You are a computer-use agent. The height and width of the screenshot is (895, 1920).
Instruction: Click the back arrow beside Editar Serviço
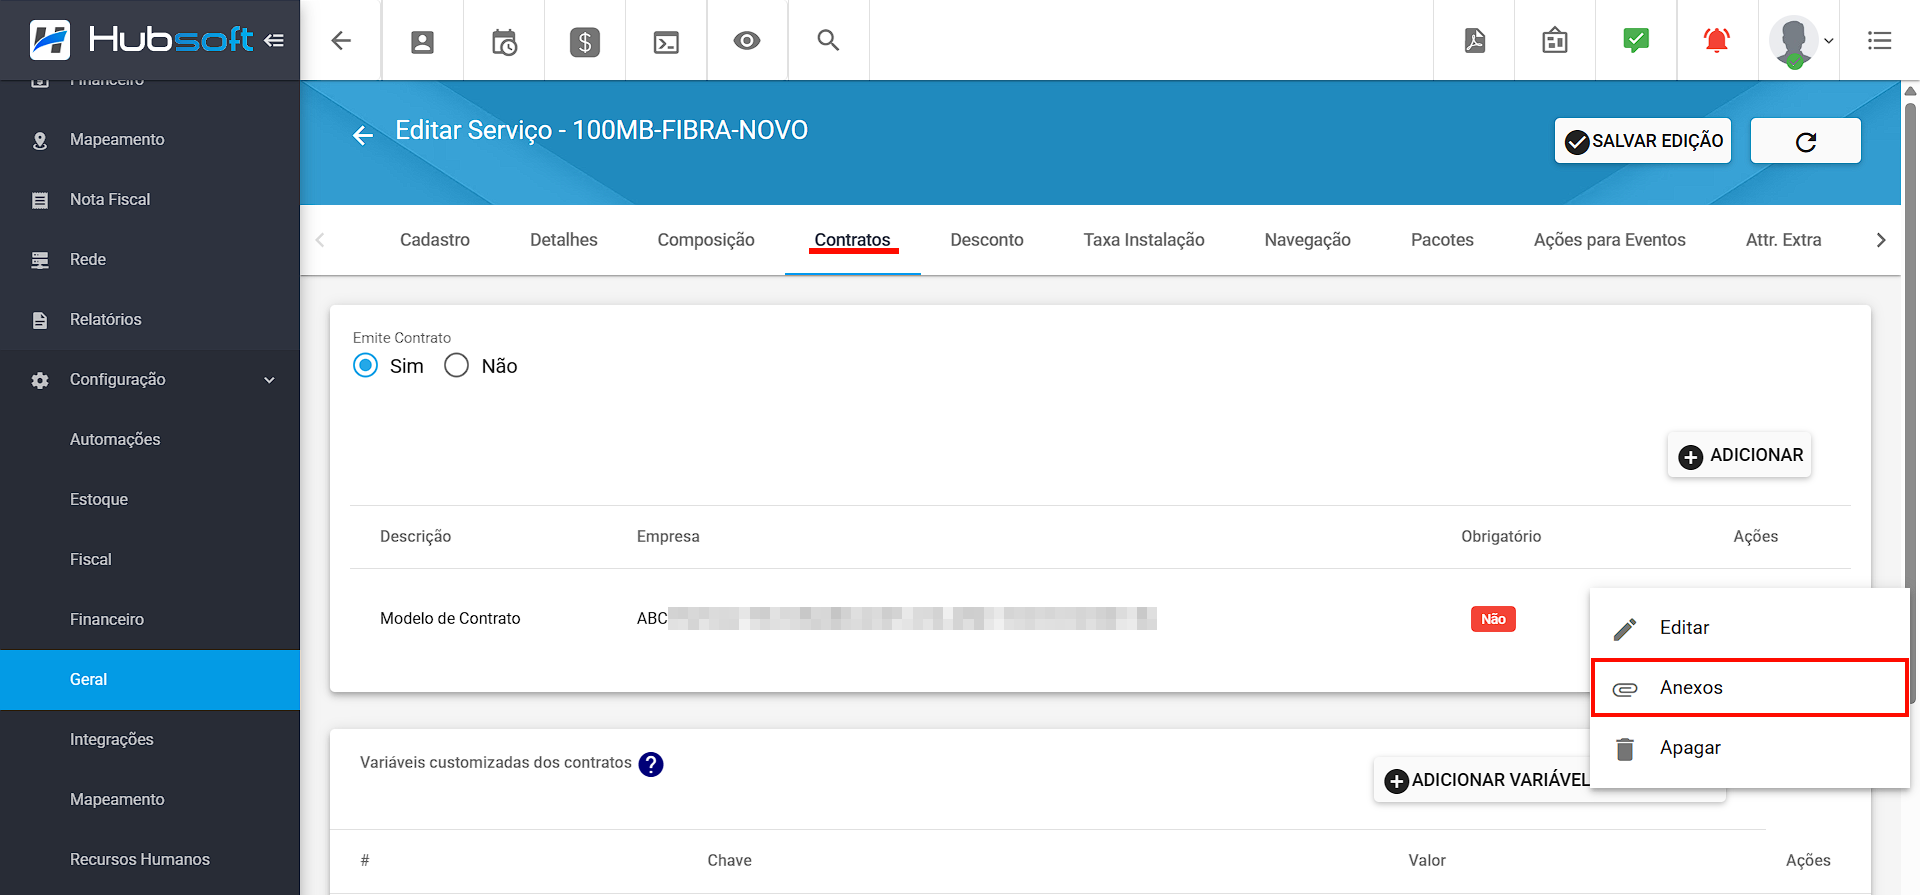[x=363, y=135]
